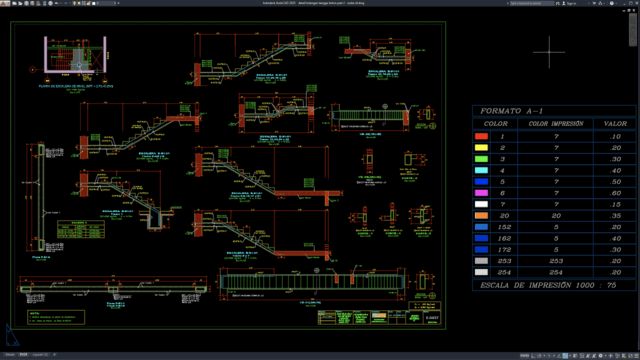Add a new layout with plus button
The height and width of the screenshot is (360, 640).
pos(54,354)
